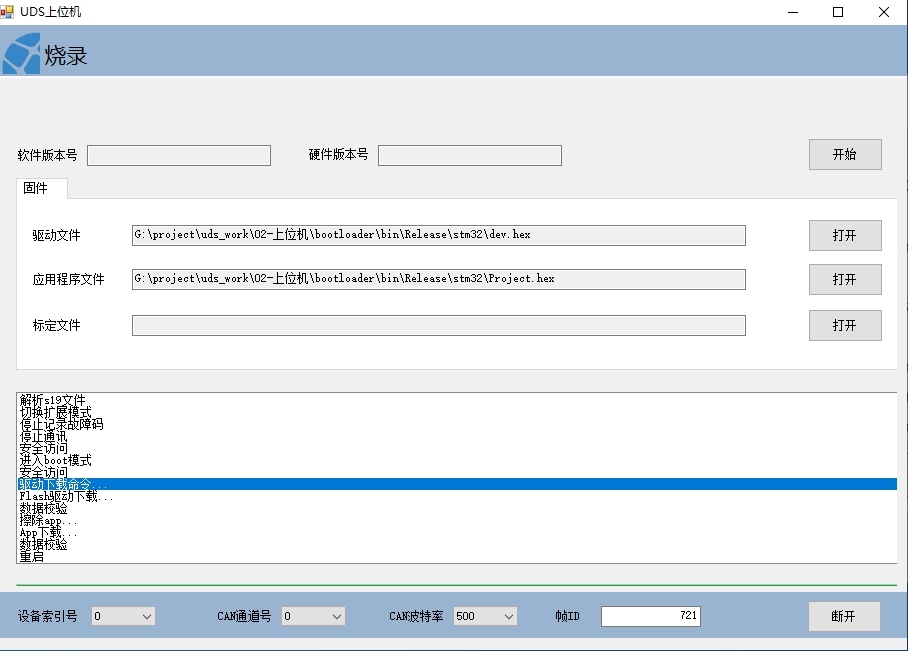Click the 软件版本号 text field
This screenshot has width=908, height=651.
click(178, 155)
